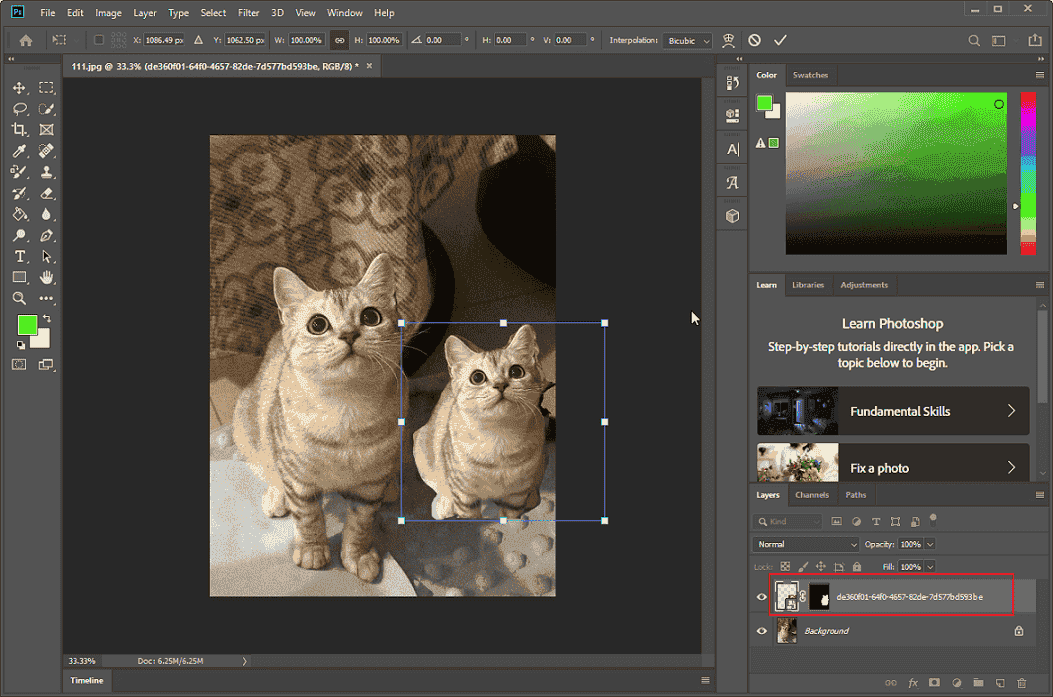Screen dimensions: 1053x697
Task: Click the green foreground color swatch
Action: pyautogui.click(x=27, y=325)
